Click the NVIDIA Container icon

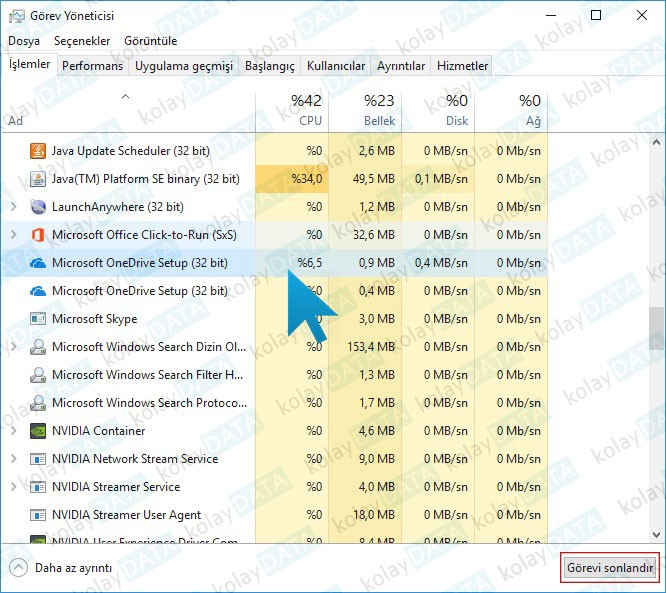[x=38, y=431]
